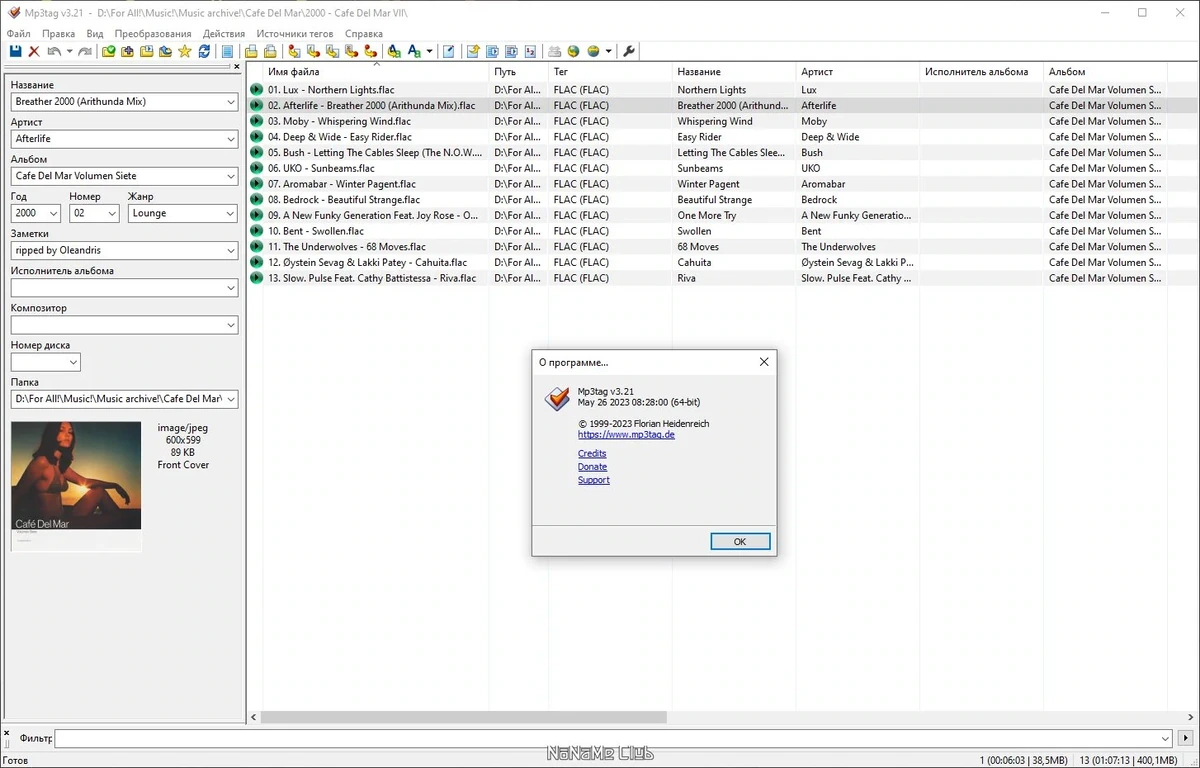Open favorite directories star icon

184,51
